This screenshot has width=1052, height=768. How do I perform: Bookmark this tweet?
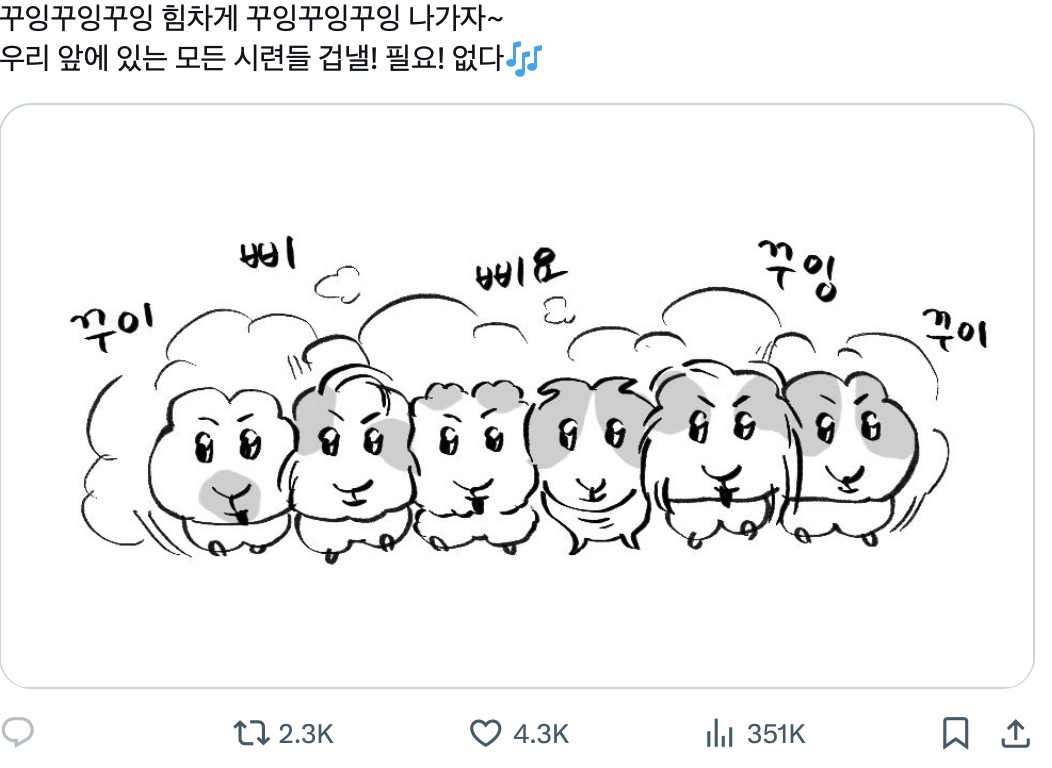(x=955, y=733)
